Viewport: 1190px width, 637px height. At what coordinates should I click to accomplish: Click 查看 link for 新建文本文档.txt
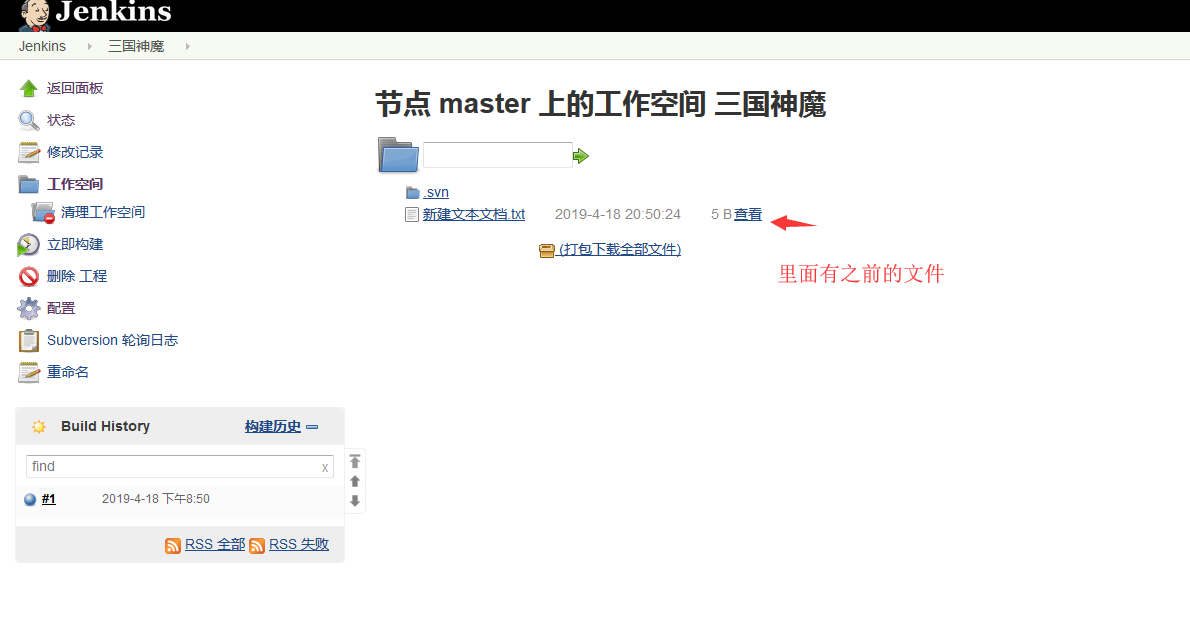point(748,214)
